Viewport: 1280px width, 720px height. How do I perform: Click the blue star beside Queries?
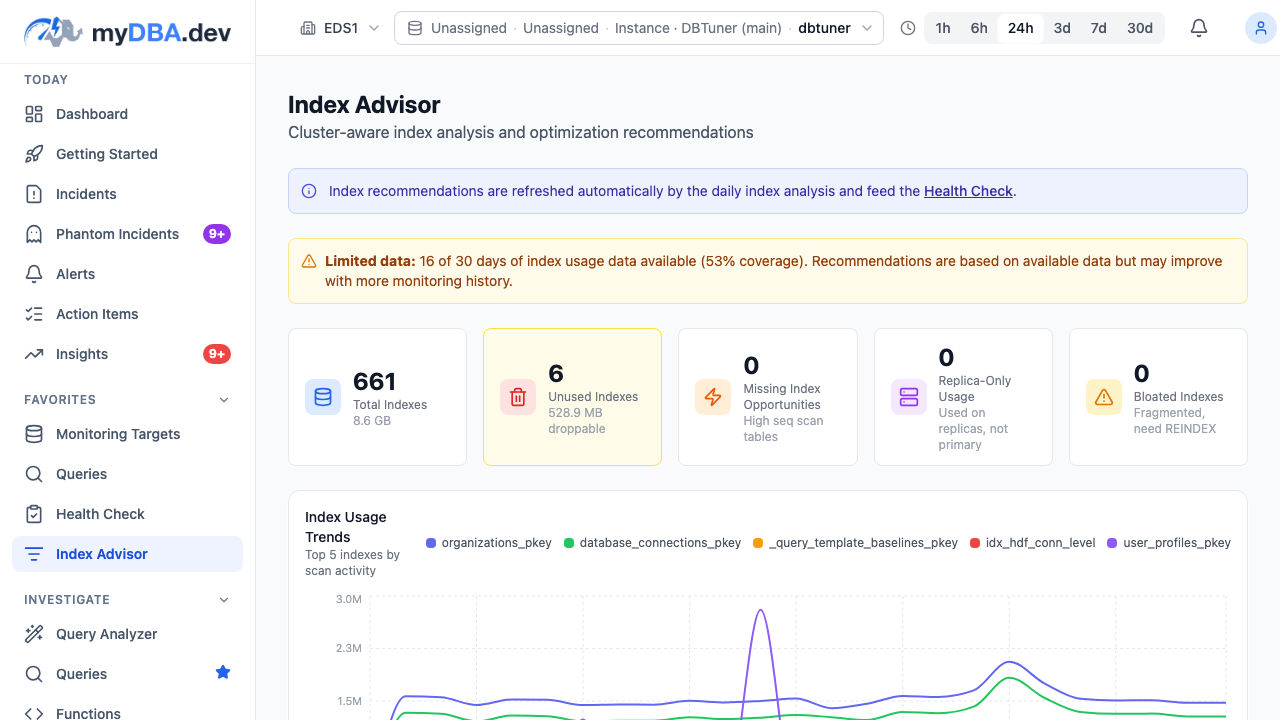[223, 673]
